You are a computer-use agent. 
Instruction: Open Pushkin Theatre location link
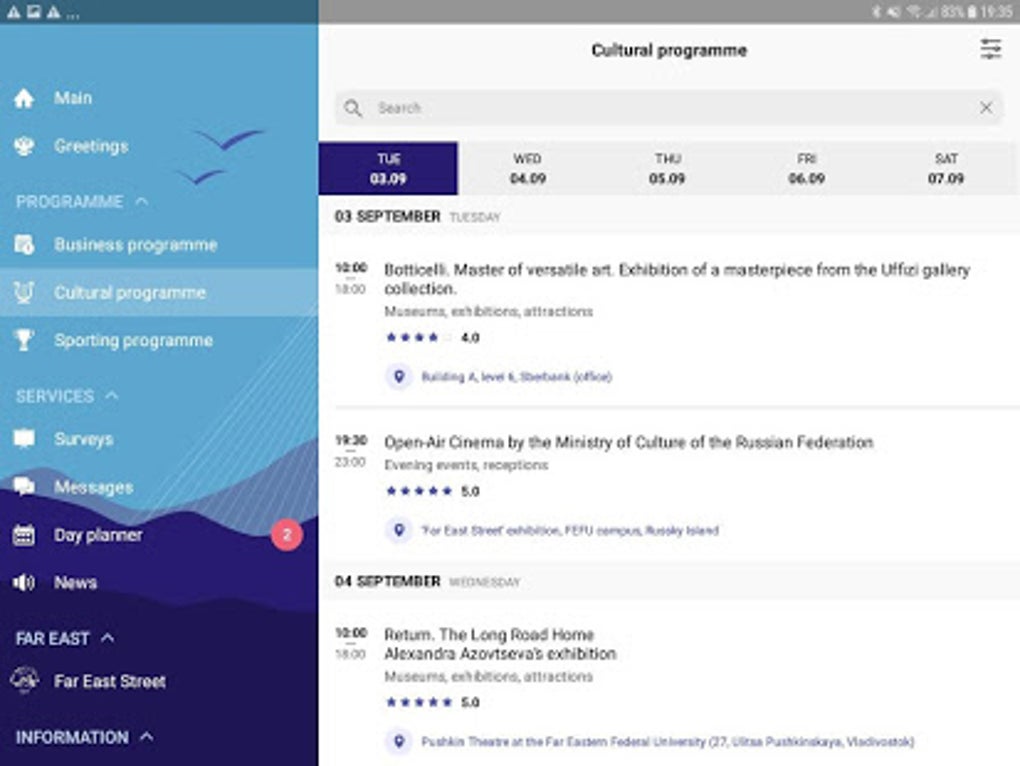[666, 742]
